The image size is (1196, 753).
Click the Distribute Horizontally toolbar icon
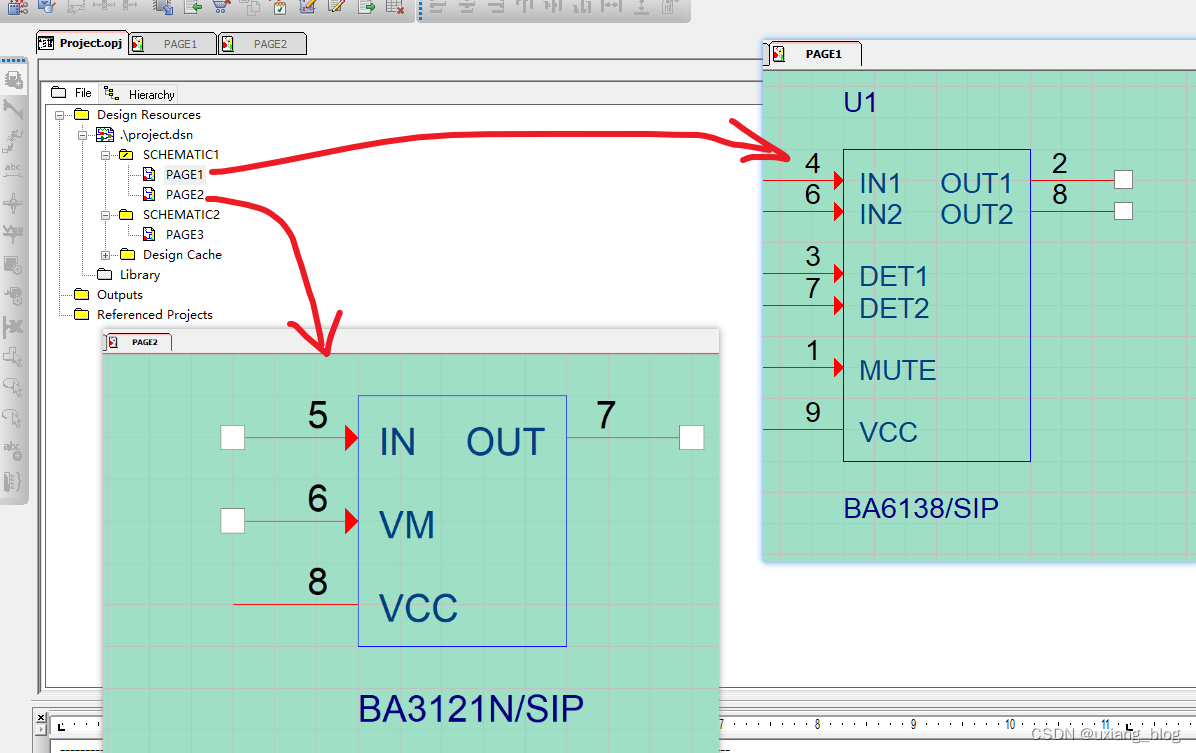(x=612, y=7)
